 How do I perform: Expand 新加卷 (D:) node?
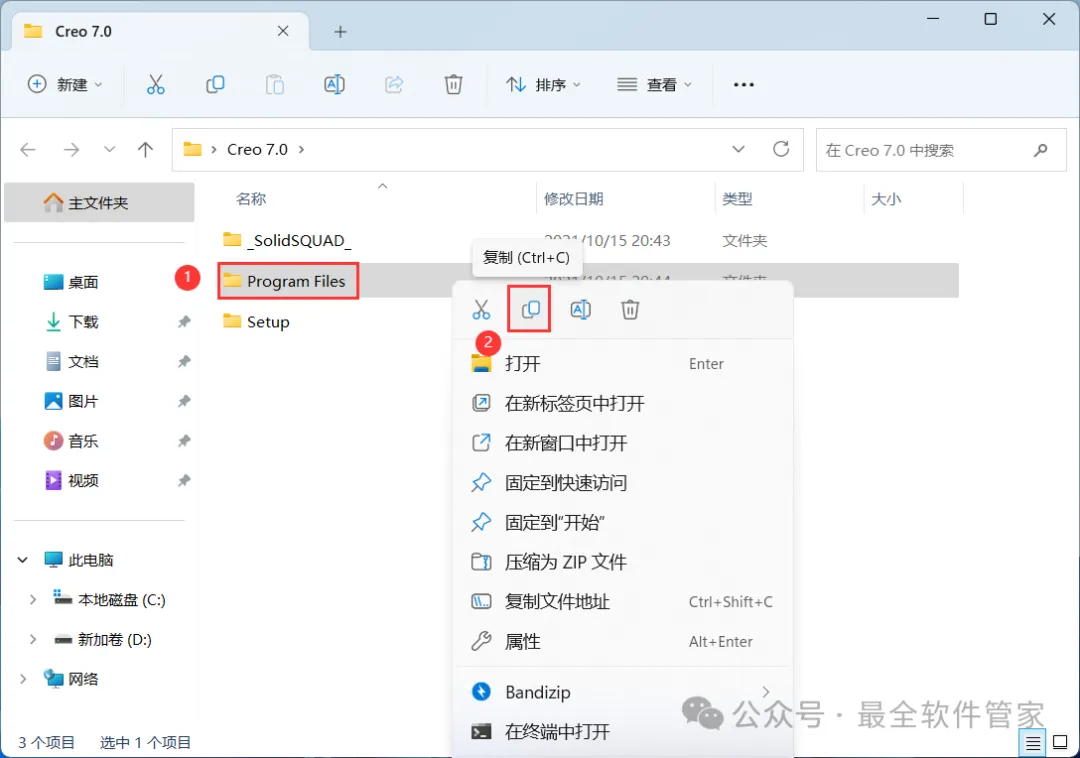[32, 640]
